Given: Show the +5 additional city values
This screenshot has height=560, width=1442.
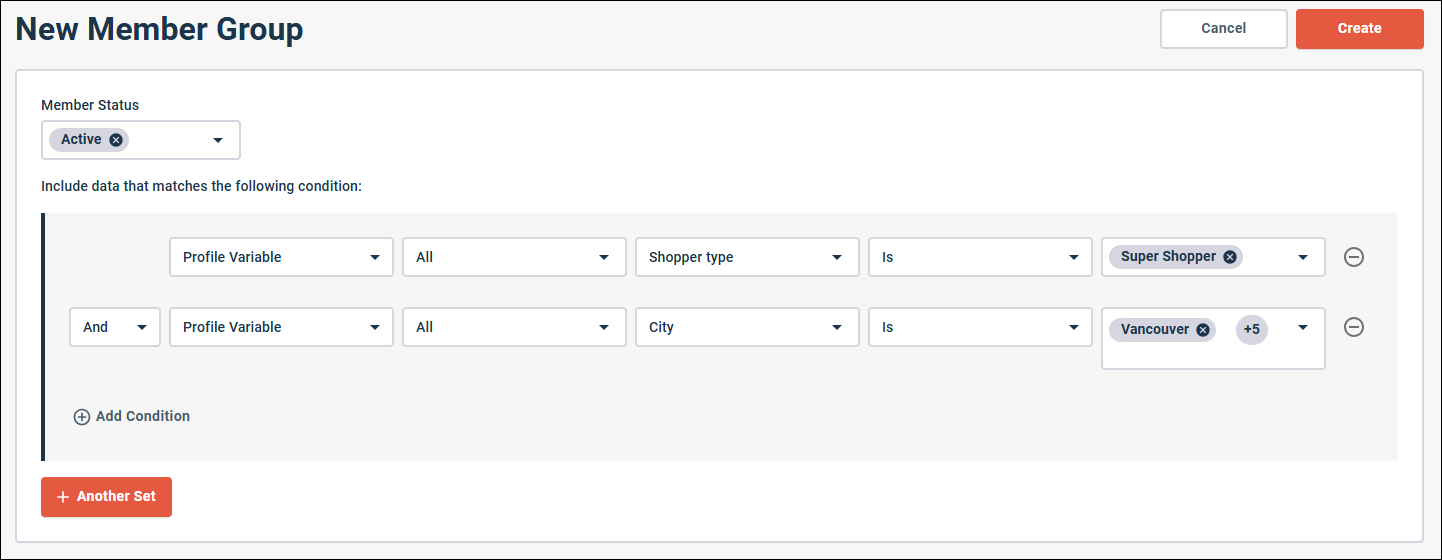Looking at the screenshot, I should (1251, 329).
